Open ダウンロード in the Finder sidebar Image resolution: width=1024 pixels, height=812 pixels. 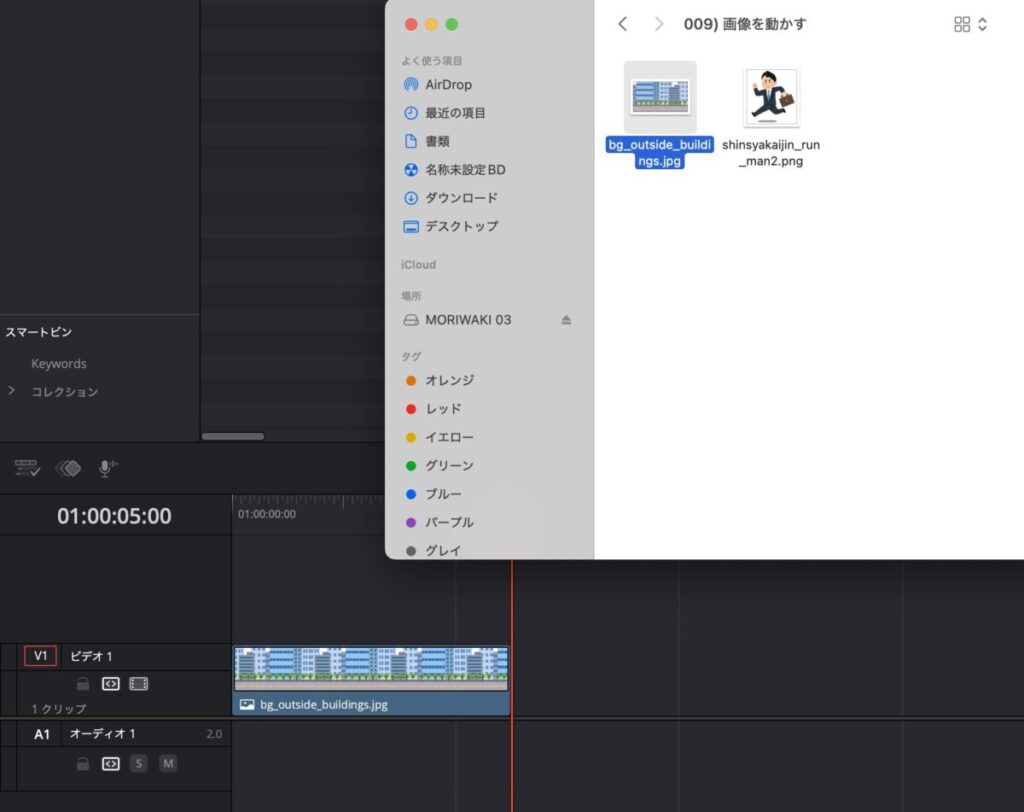(x=460, y=198)
